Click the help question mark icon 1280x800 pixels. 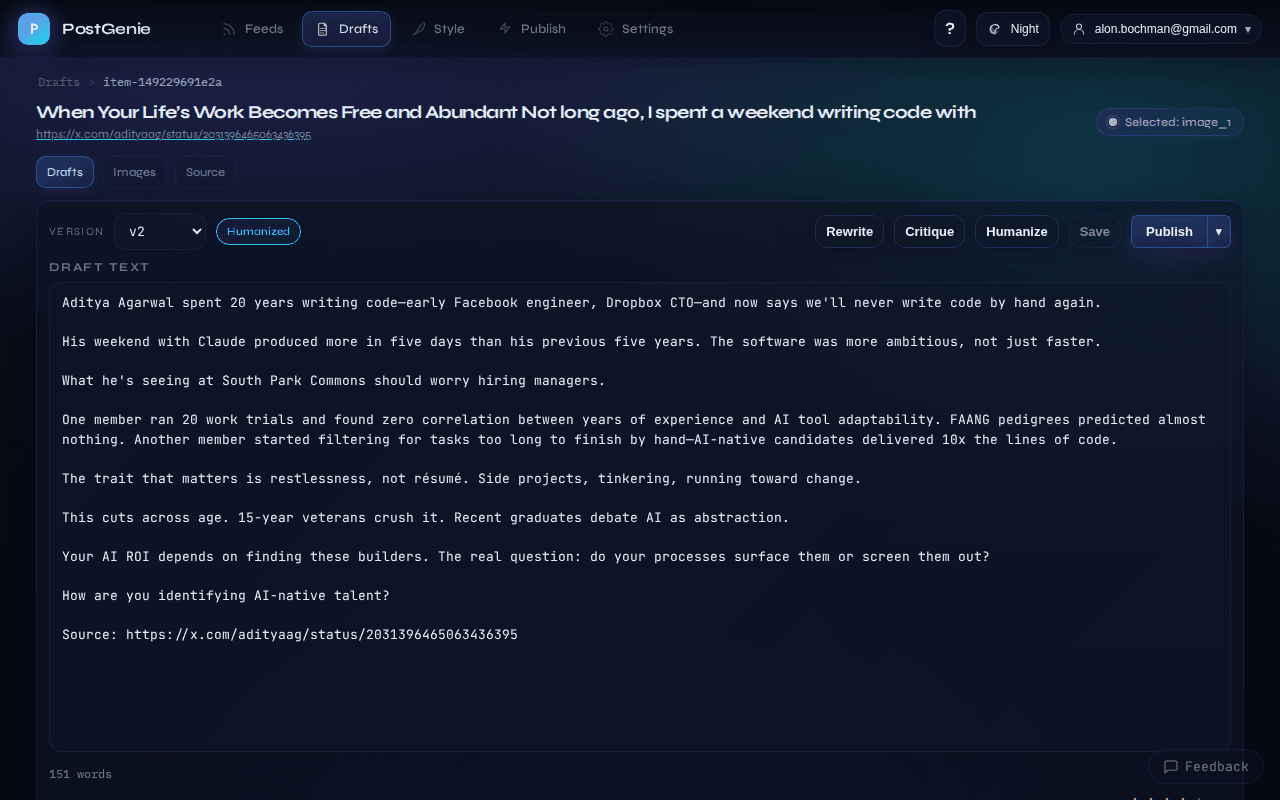pyautogui.click(x=949, y=28)
